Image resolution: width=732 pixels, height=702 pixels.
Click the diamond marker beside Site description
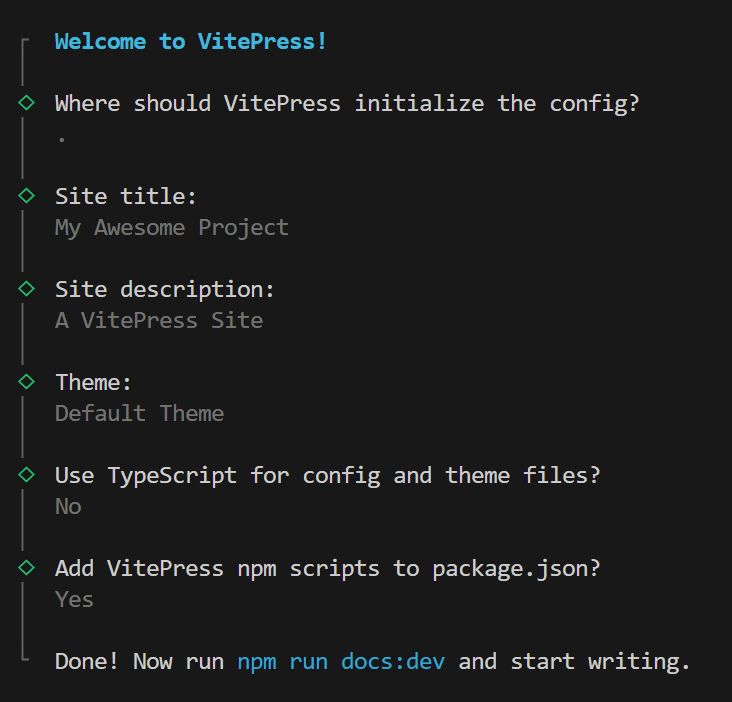(x=27, y=289)
